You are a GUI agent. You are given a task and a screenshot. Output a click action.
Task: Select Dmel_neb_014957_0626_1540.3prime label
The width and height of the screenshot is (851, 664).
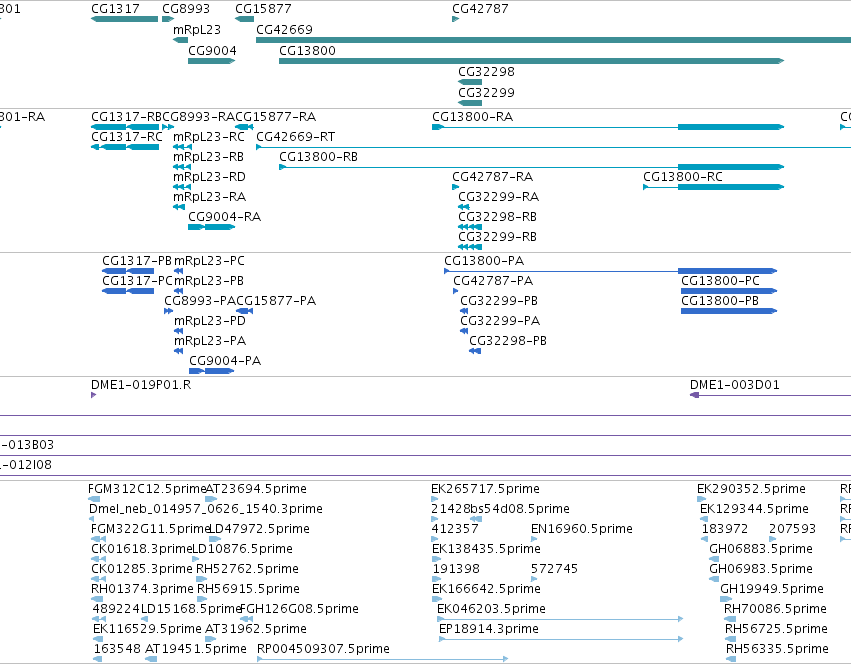(x=206, y=509)
